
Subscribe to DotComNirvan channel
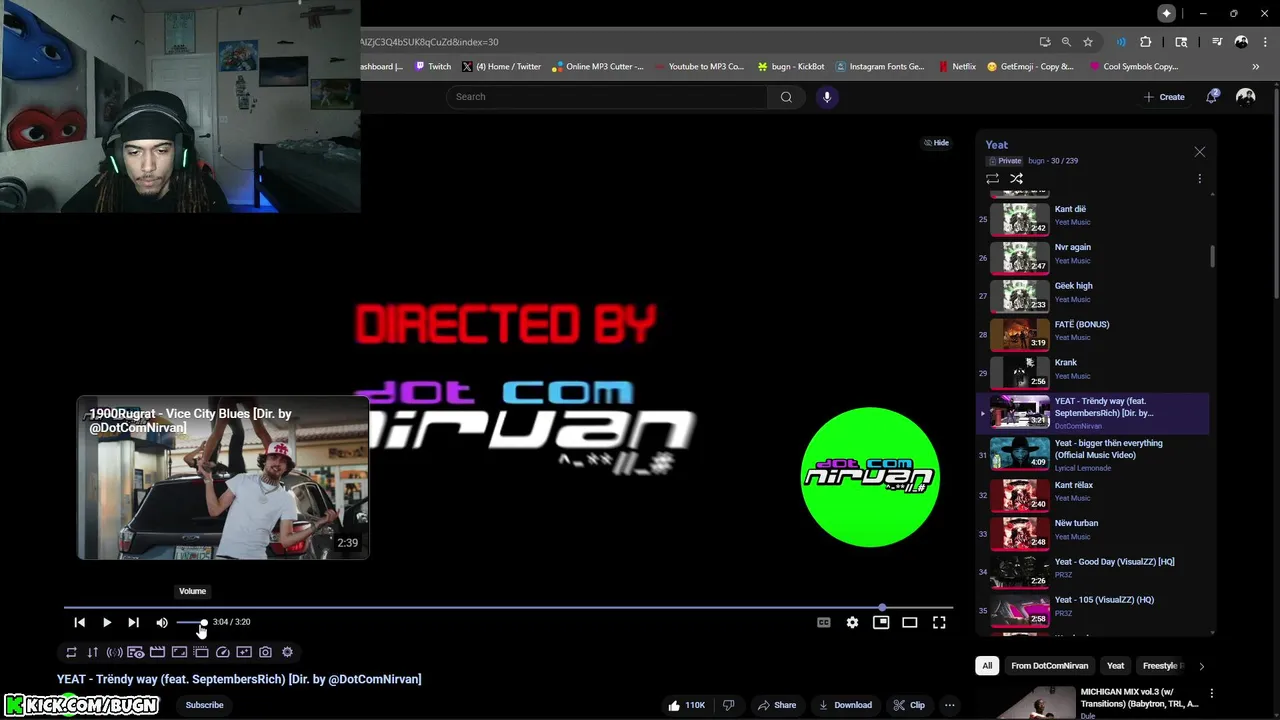[x=204, y=705]
